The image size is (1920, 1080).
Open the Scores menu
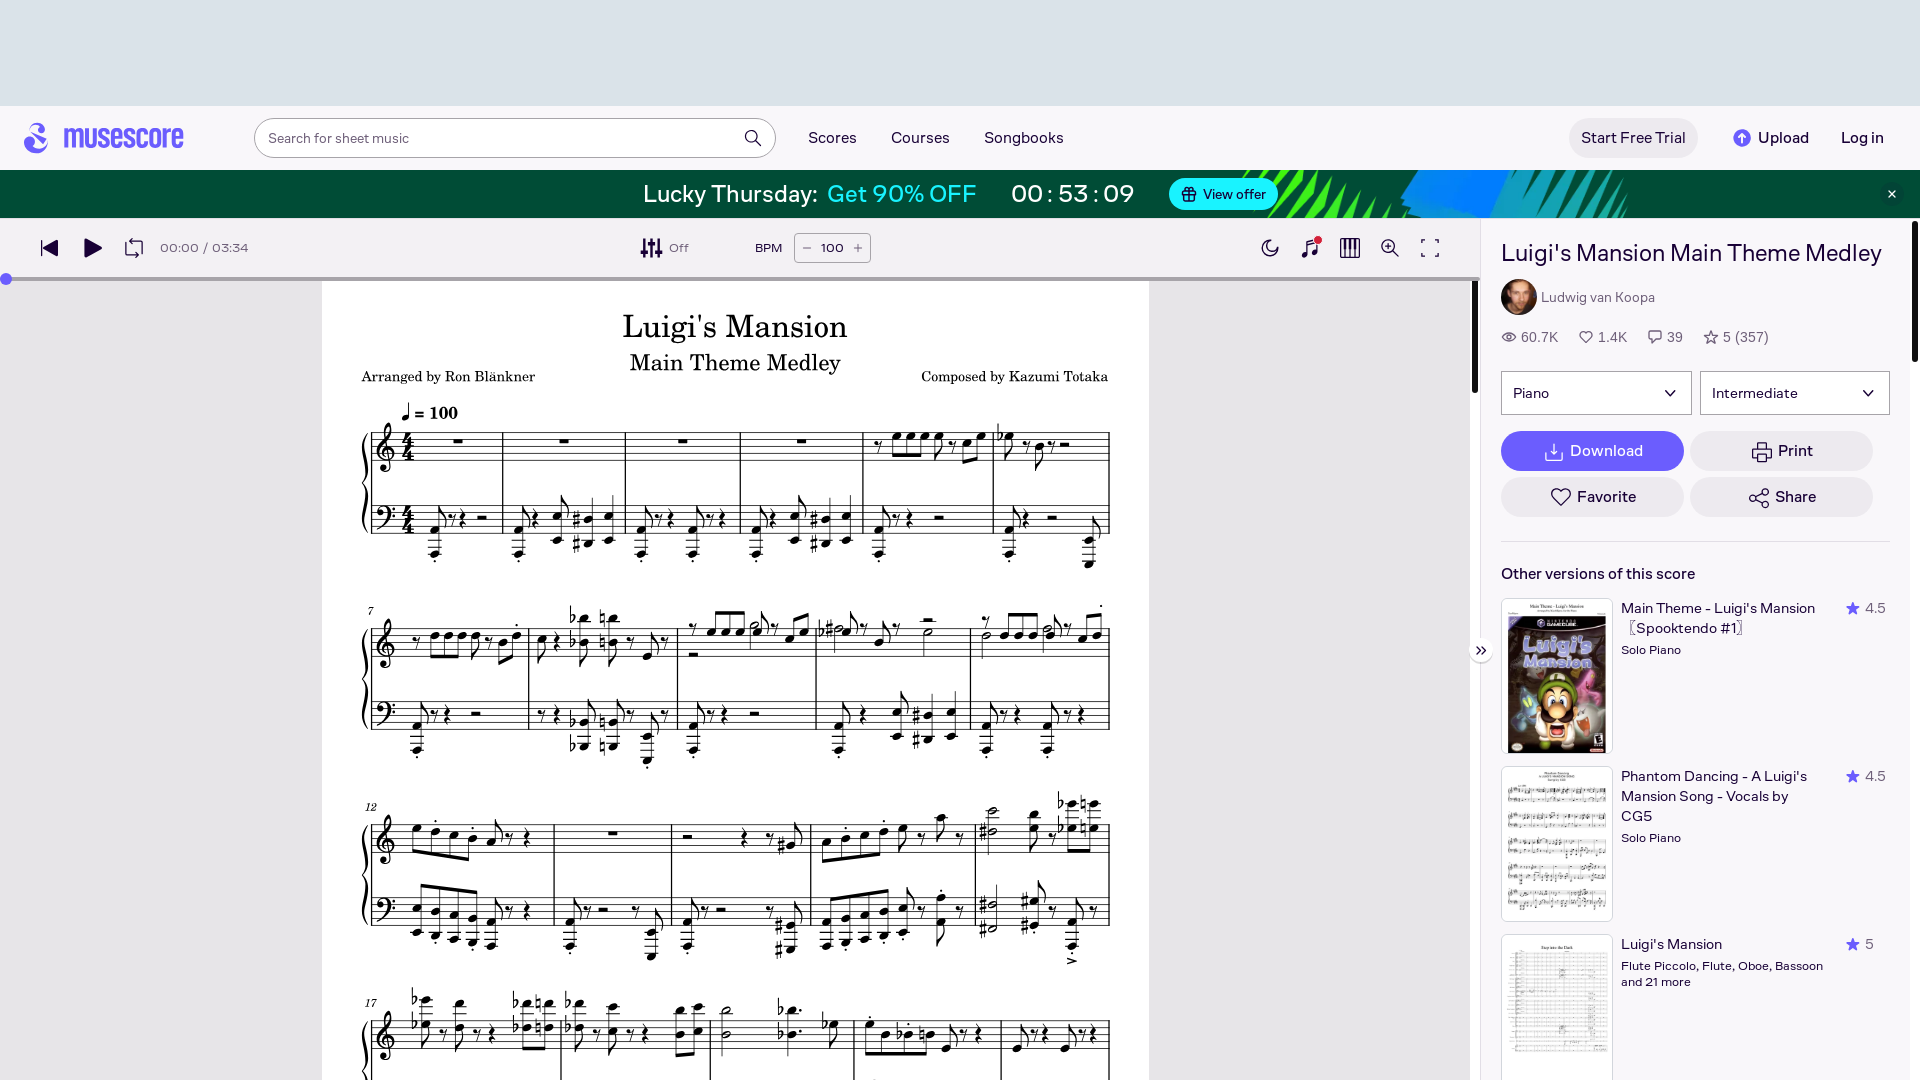point(832,138)
